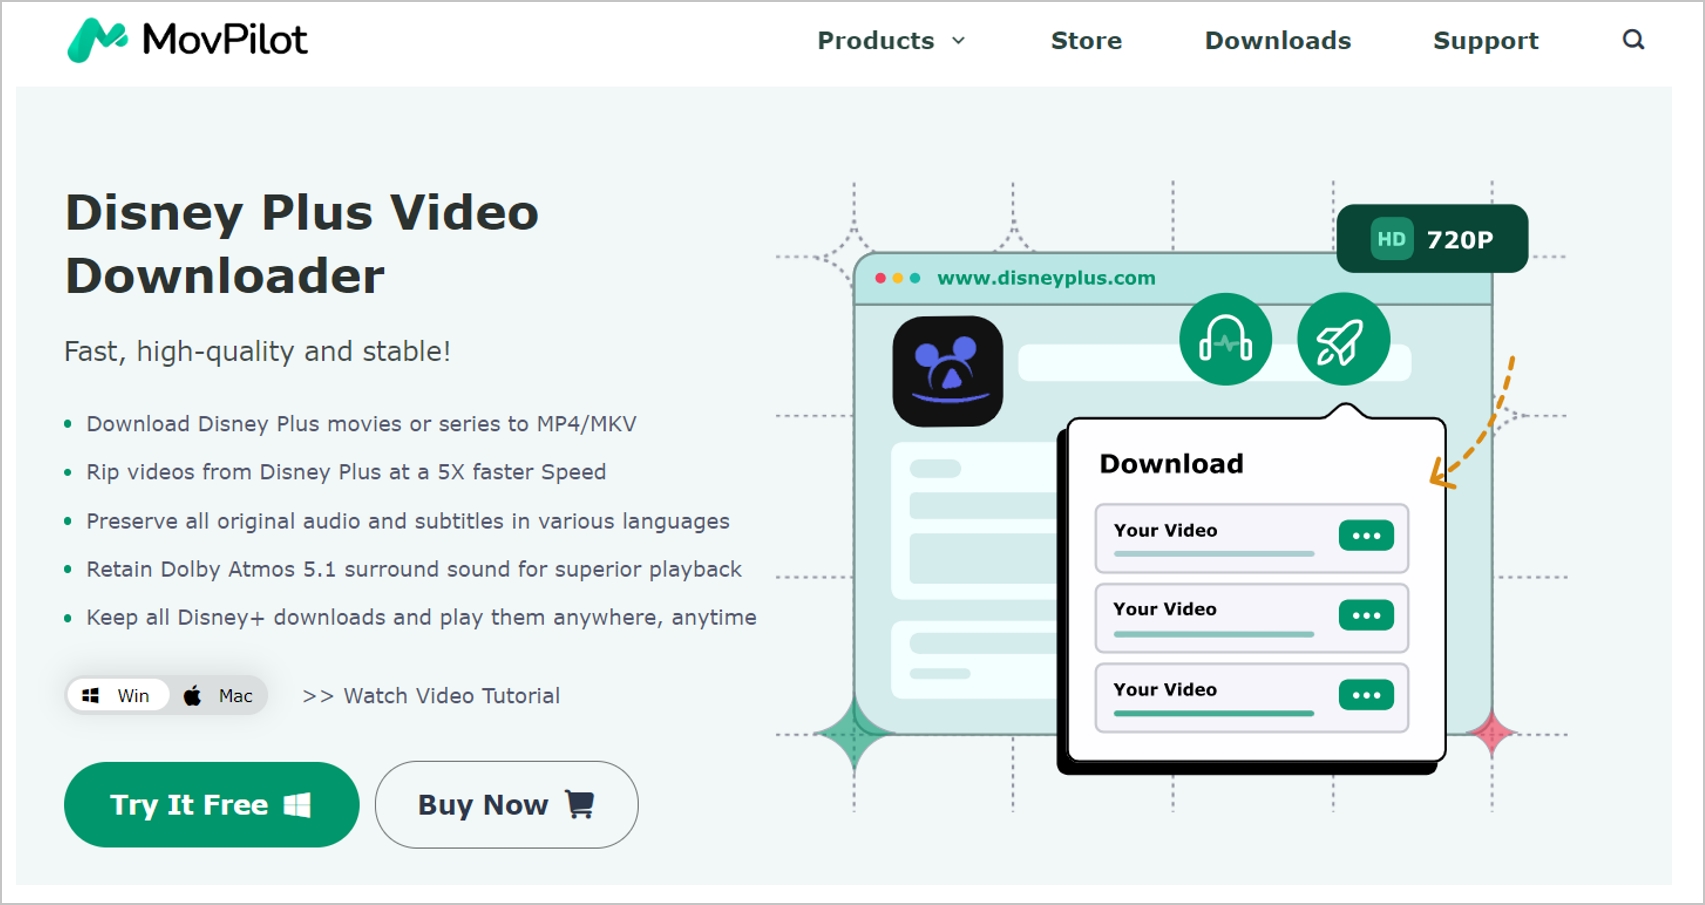
Task: Open the Store menu item
Action: (x=1086, y=41)
